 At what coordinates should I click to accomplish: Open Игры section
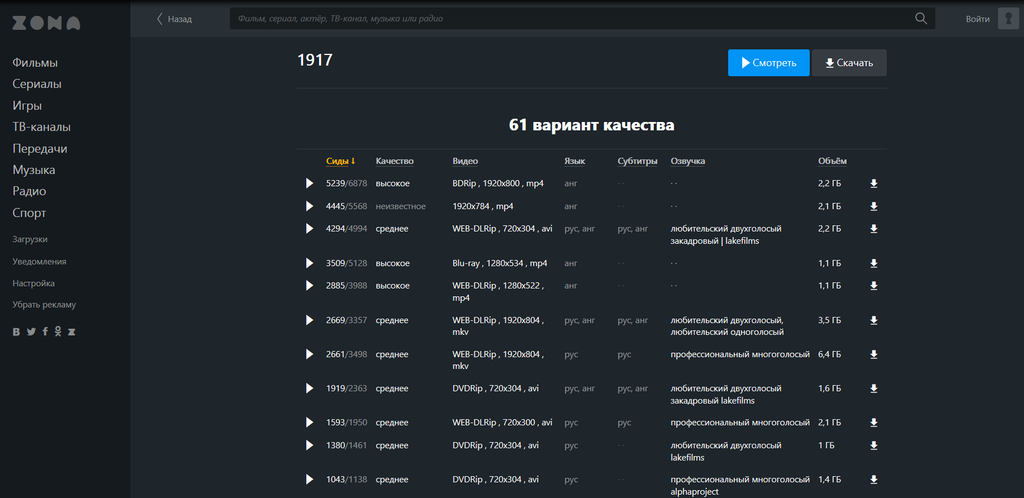click(x=27, y=106)
